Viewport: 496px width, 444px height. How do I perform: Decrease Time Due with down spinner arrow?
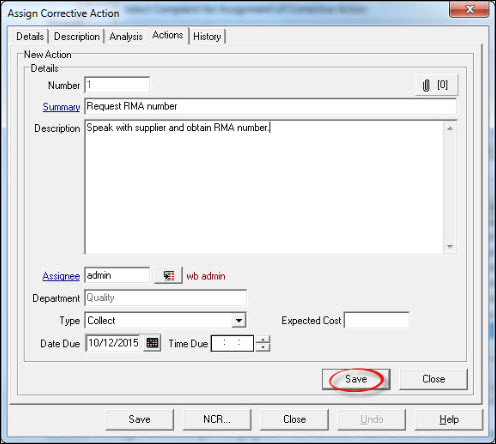coord(263,347)
